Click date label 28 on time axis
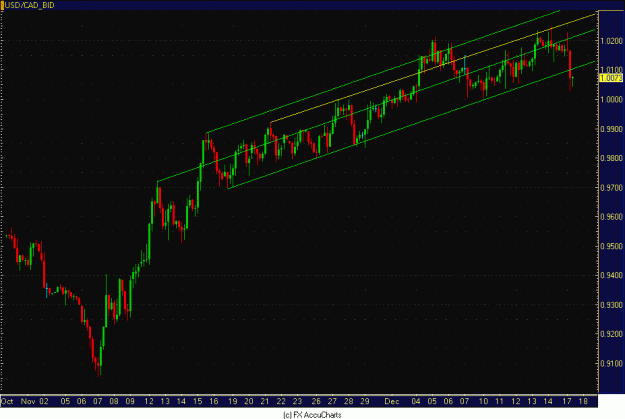The image size is (625, 419). click(x=349, y=401)
